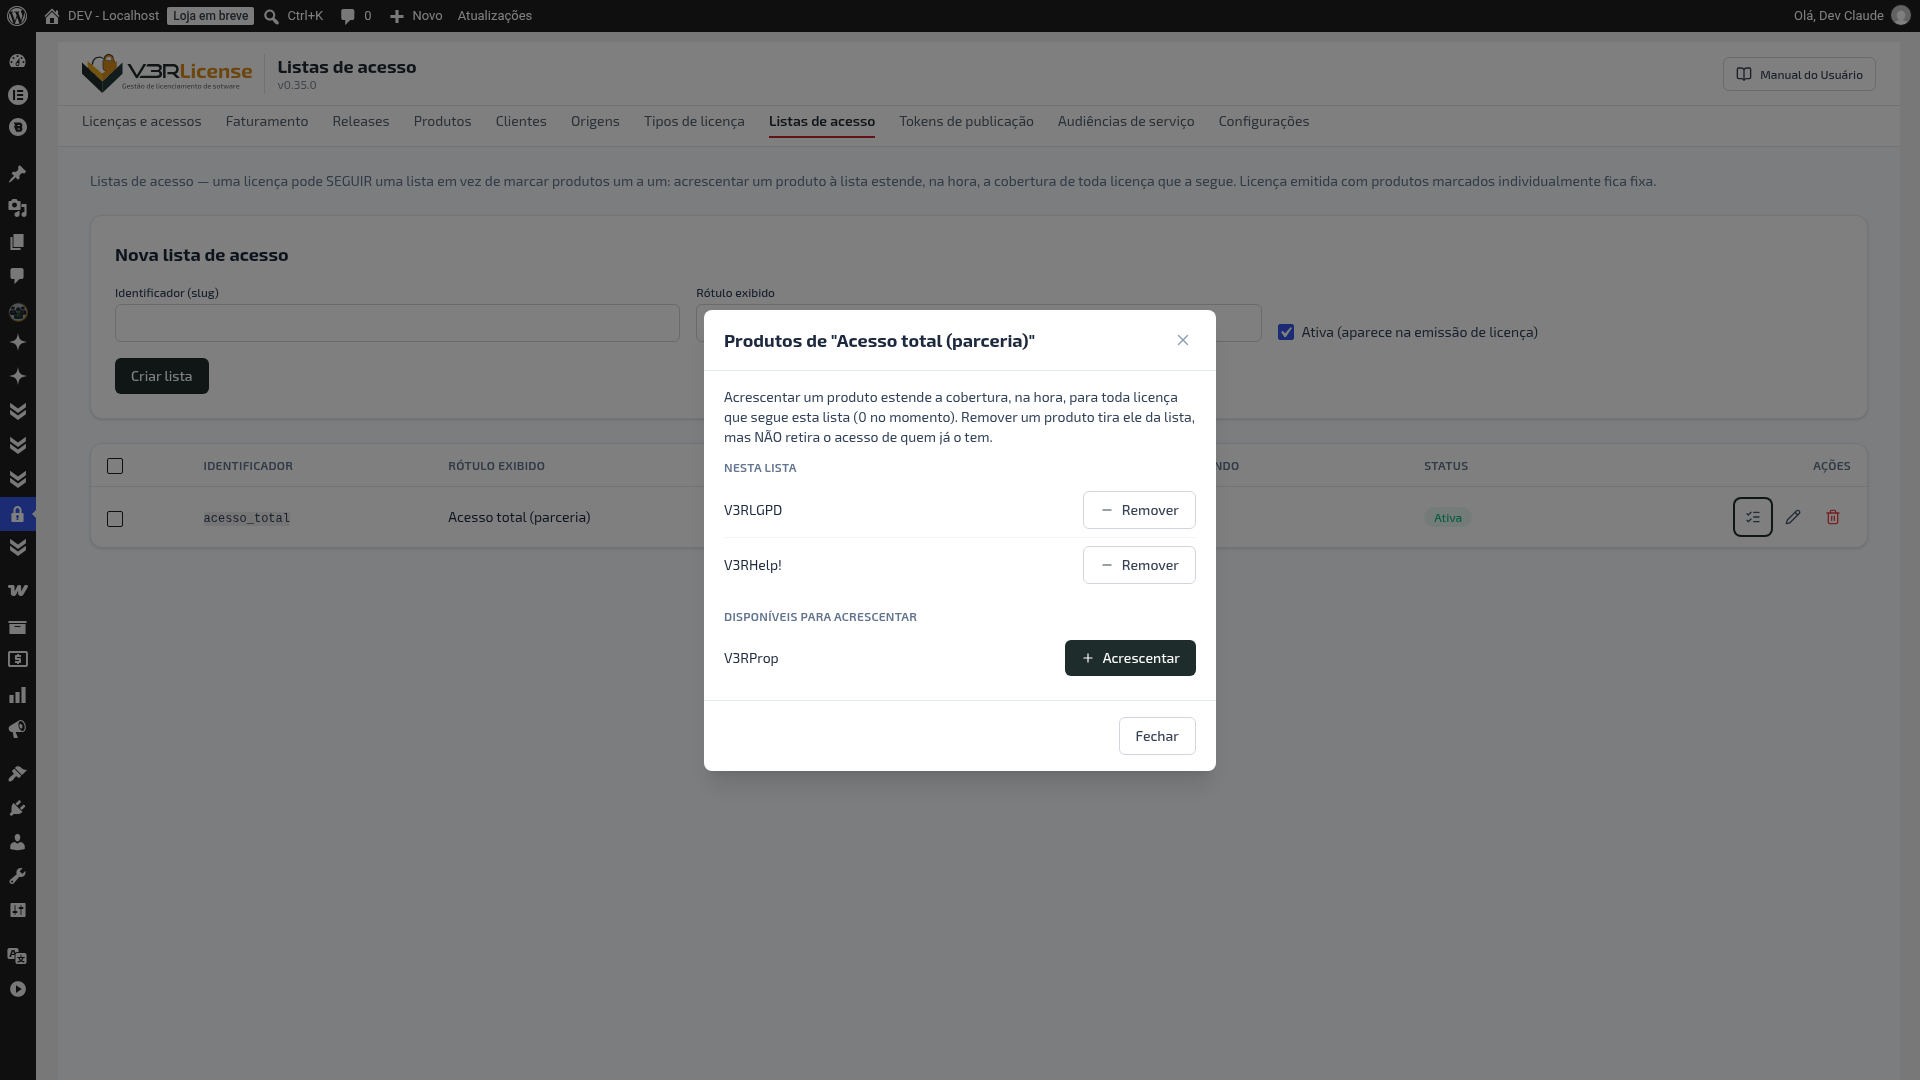Open WooCommerce icon in sidebar
This screenshot has width=1920, height=1080.
point(17,590)
